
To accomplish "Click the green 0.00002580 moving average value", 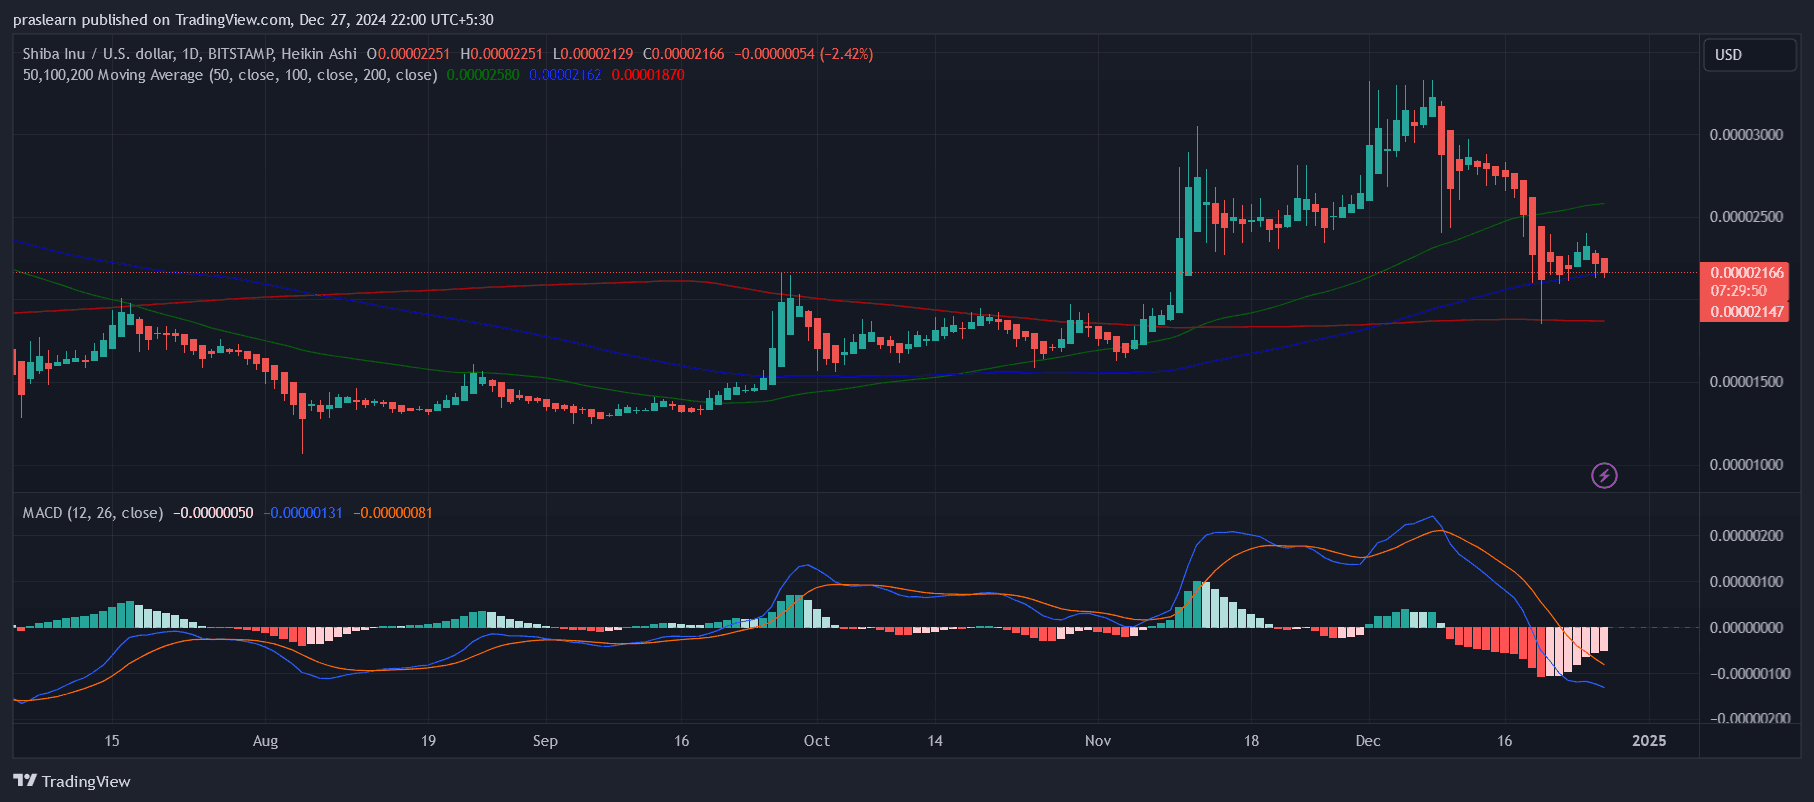I will [483, 75].
